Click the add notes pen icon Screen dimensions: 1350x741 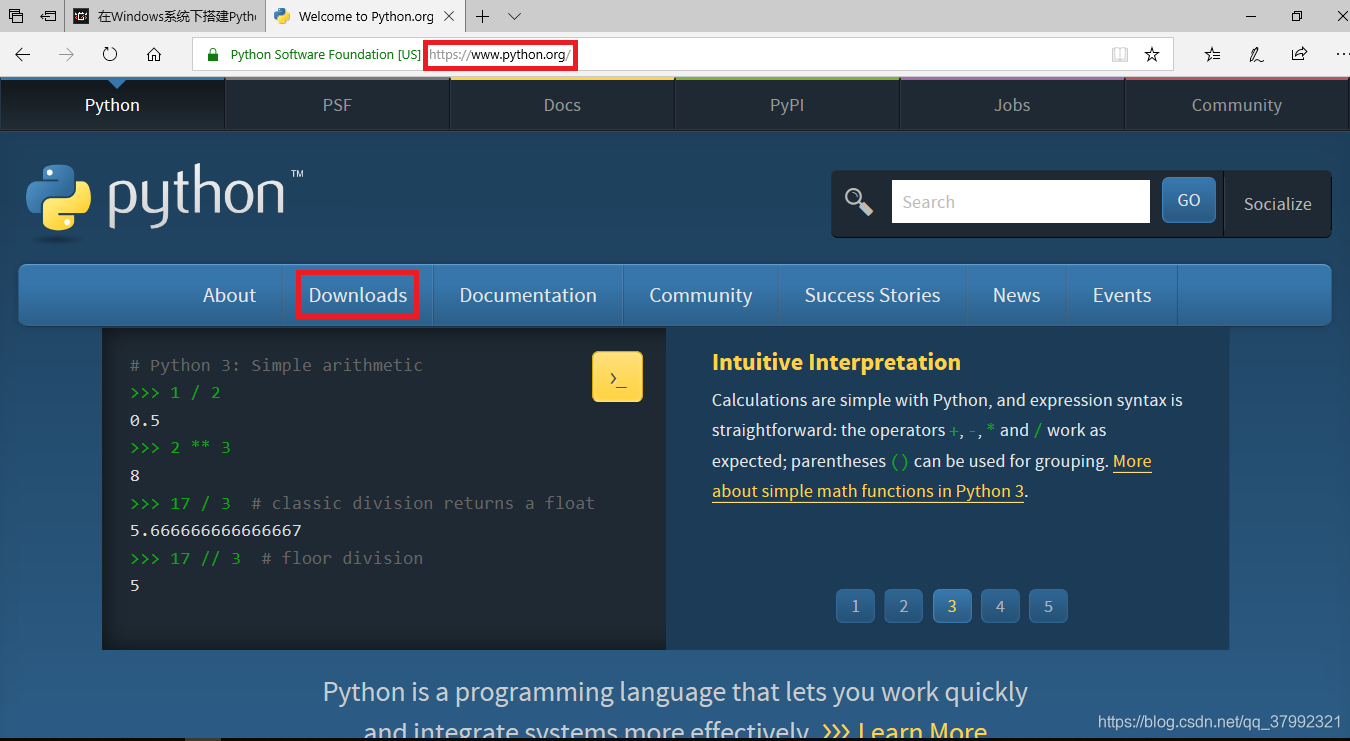coord(1256,54)
